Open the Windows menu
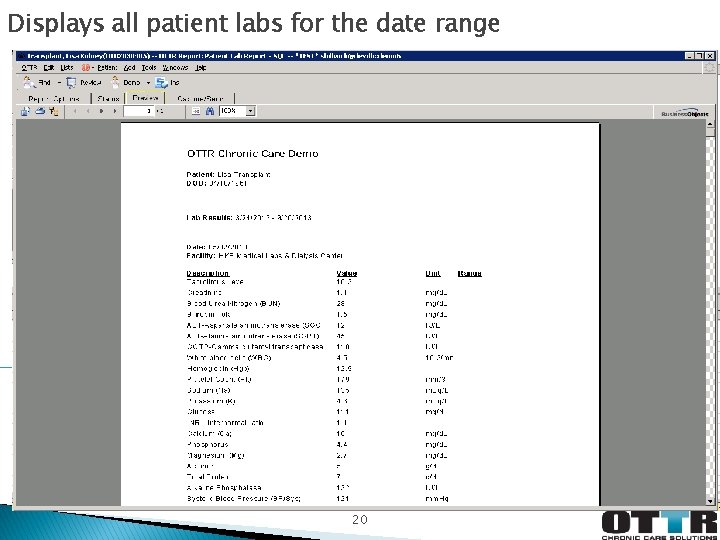The width and height of the screenshot is (720, 540). 175,68
